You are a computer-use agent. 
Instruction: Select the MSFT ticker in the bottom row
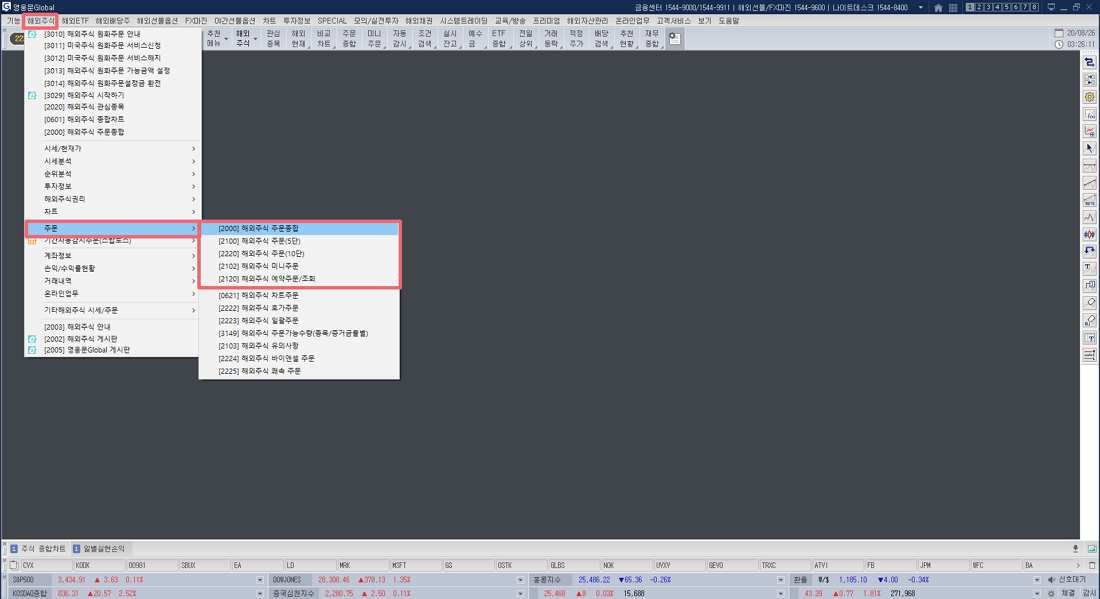(415, 565)
